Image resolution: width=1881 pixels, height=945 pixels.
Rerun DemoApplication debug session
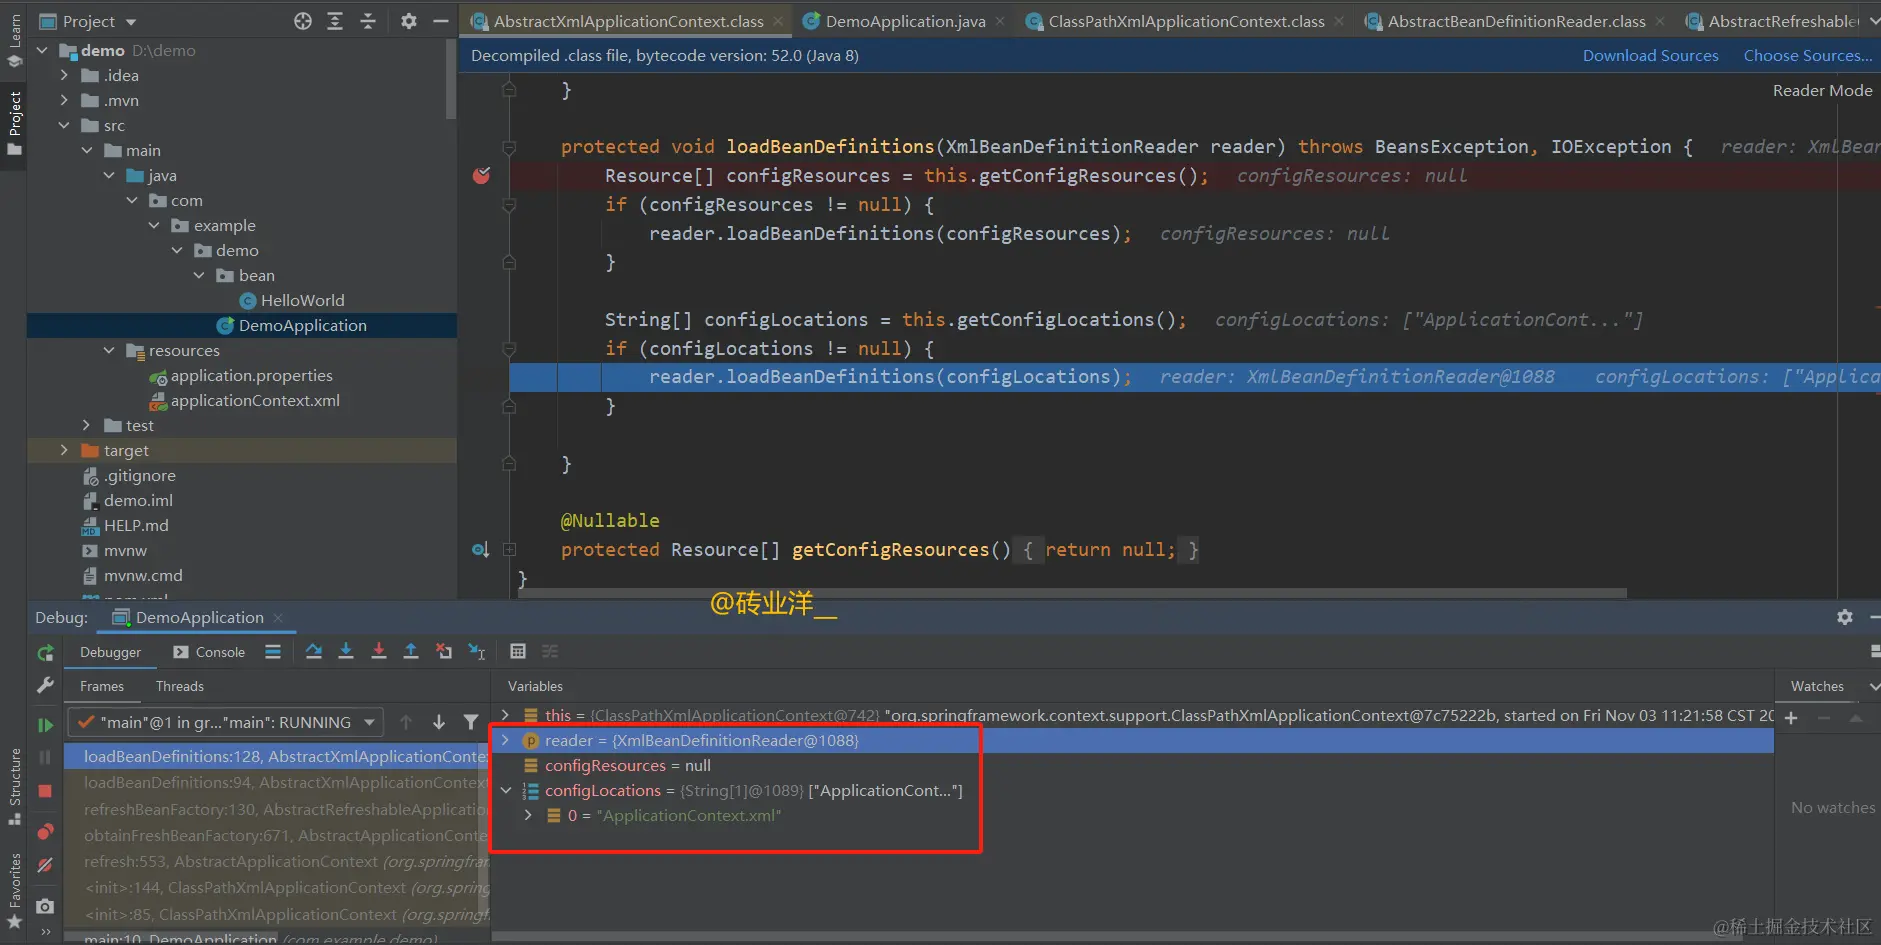pyautogui.click(x=45, y=653)
